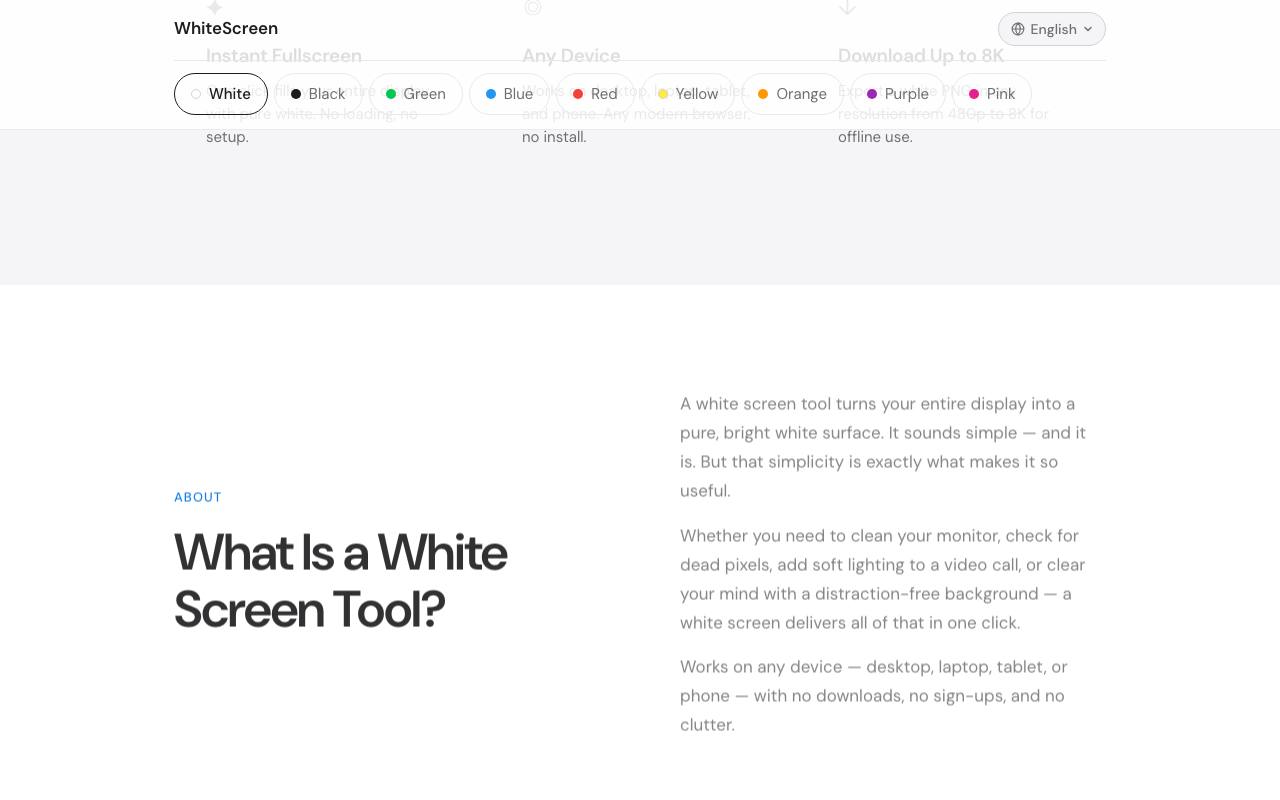This screenshot has height=800, width=1280.
Task: Click the paragraph starting 'Whether you need to clean'
Action: pos(884,579)
